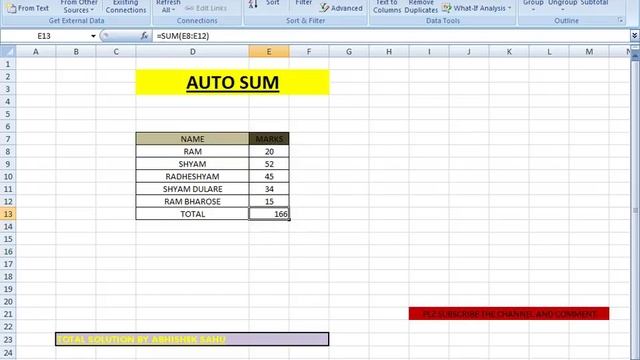Select row 21 header
This screenshot has height=360, width=640.
[x=8, y=314]
